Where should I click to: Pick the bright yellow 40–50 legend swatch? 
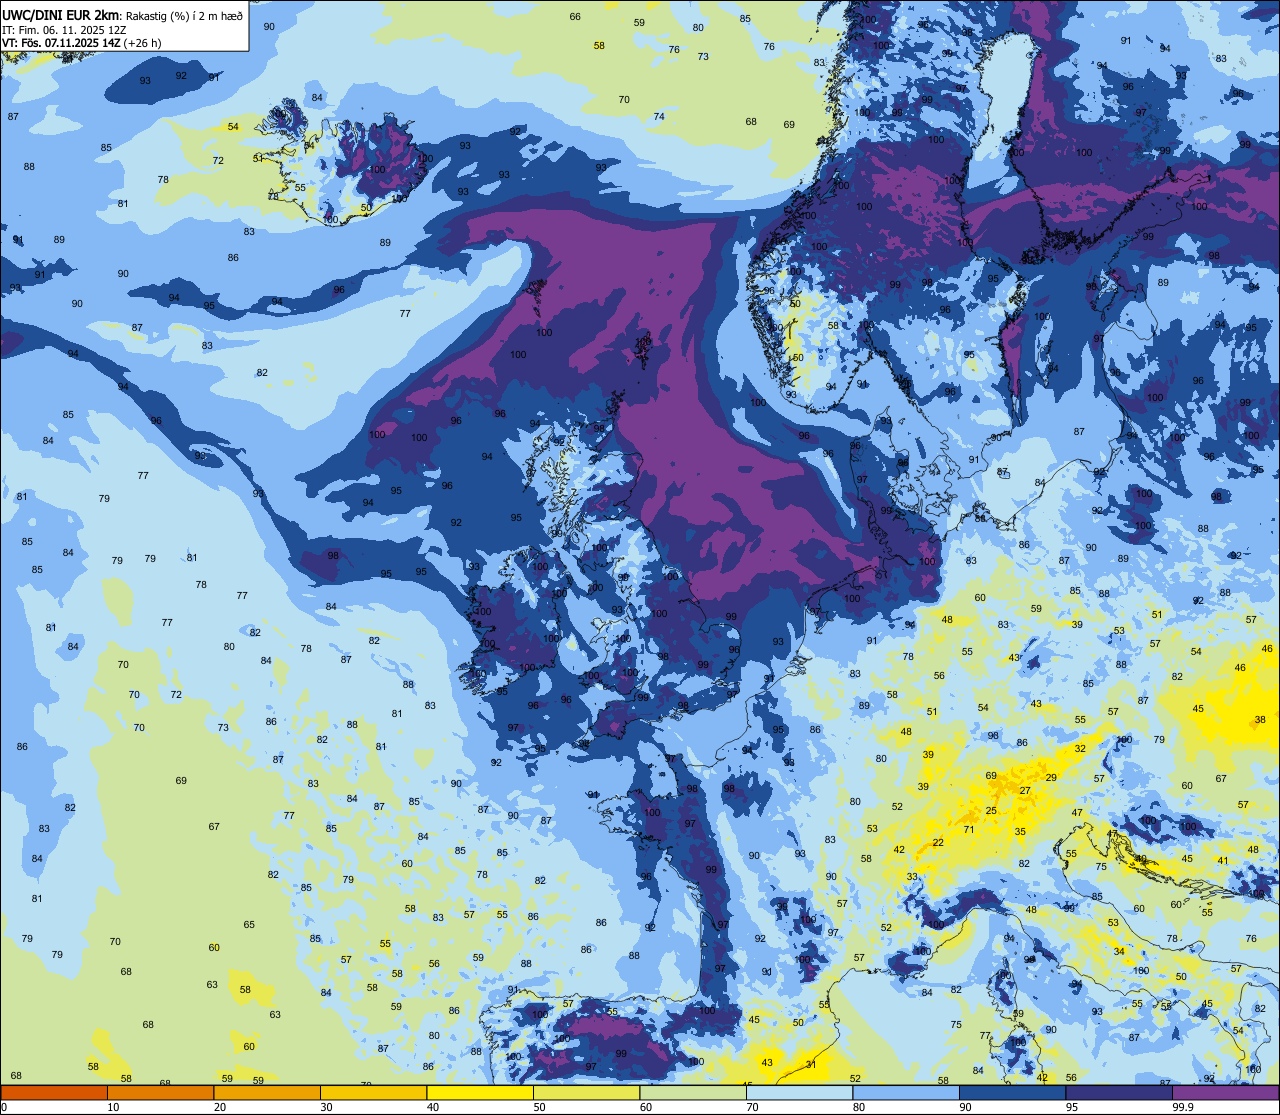480,1092
